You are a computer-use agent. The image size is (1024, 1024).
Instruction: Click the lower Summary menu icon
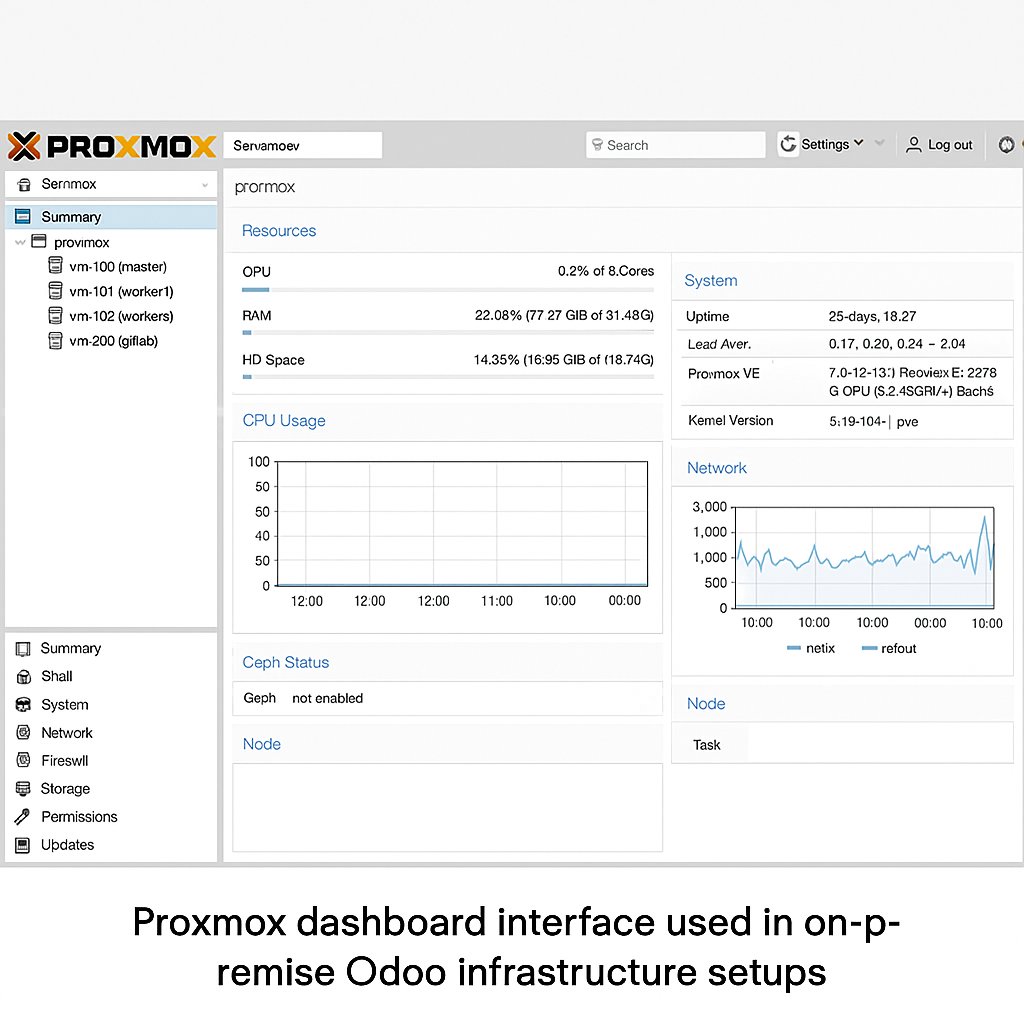pos(23,649)
